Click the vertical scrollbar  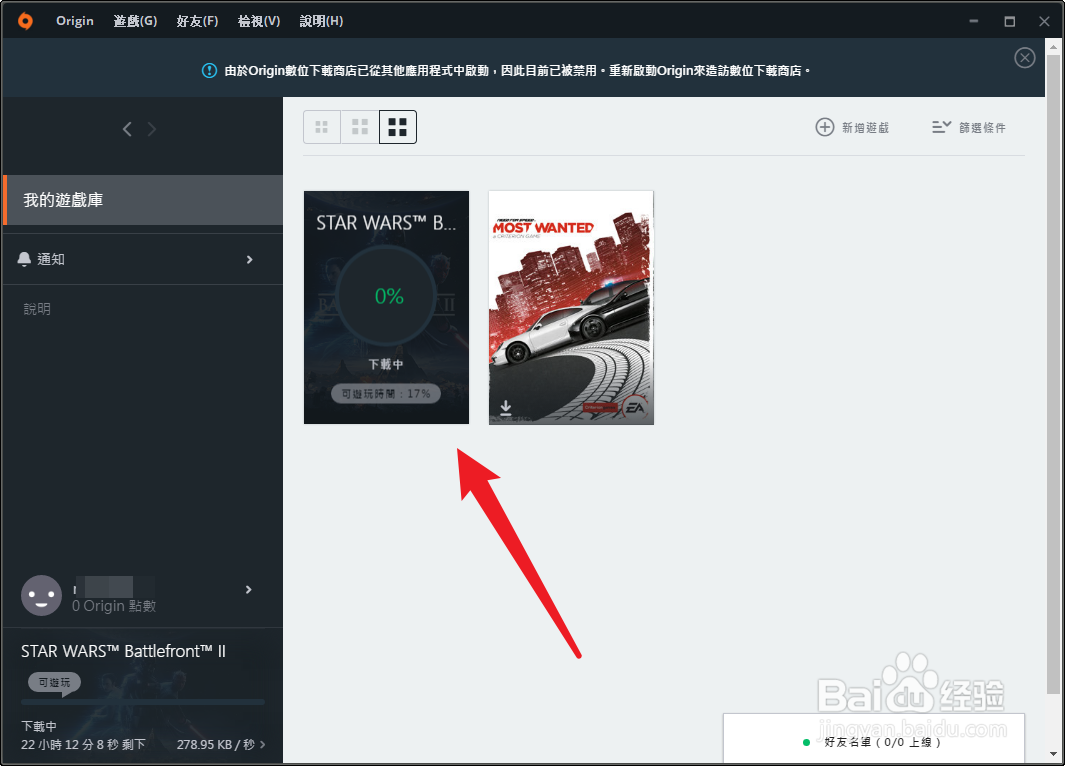(x=1053, y=373)
